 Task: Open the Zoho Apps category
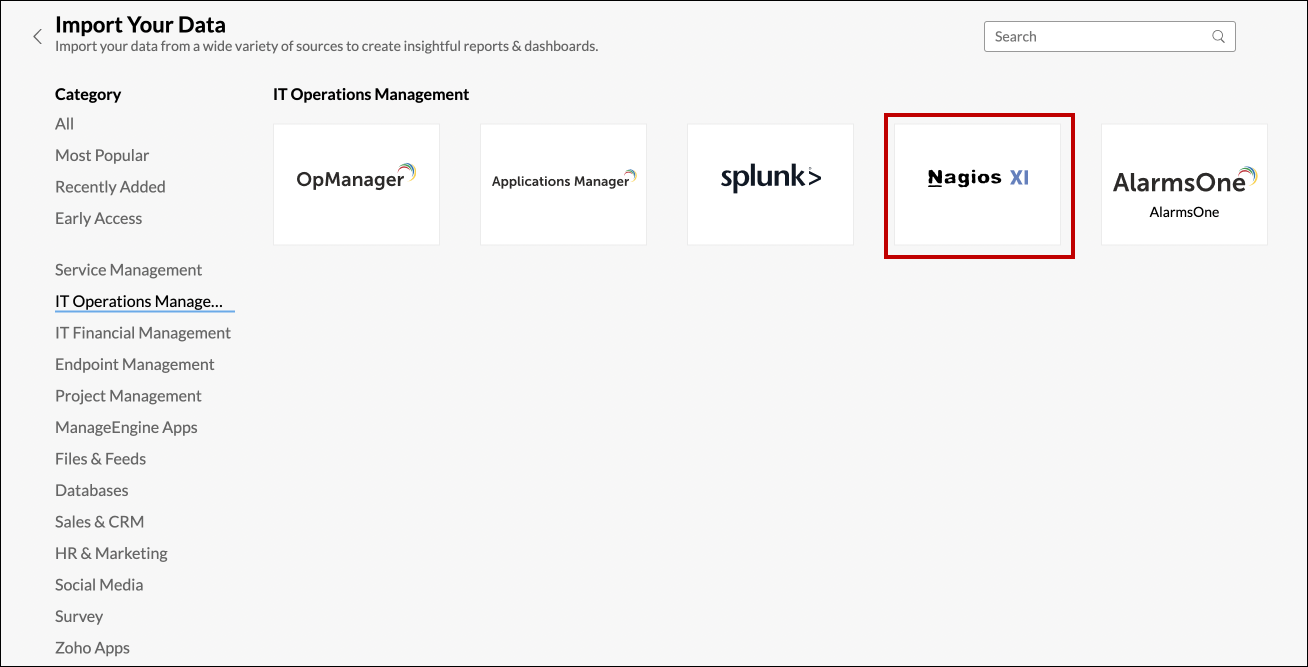(x=92, y=648)
